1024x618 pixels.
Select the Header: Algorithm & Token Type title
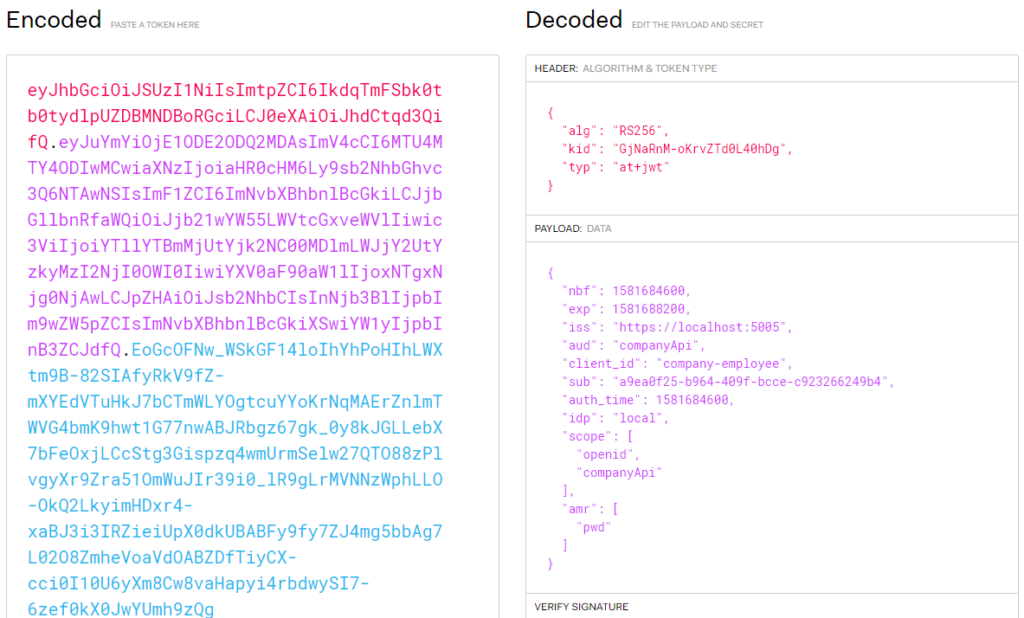(625, 68)
